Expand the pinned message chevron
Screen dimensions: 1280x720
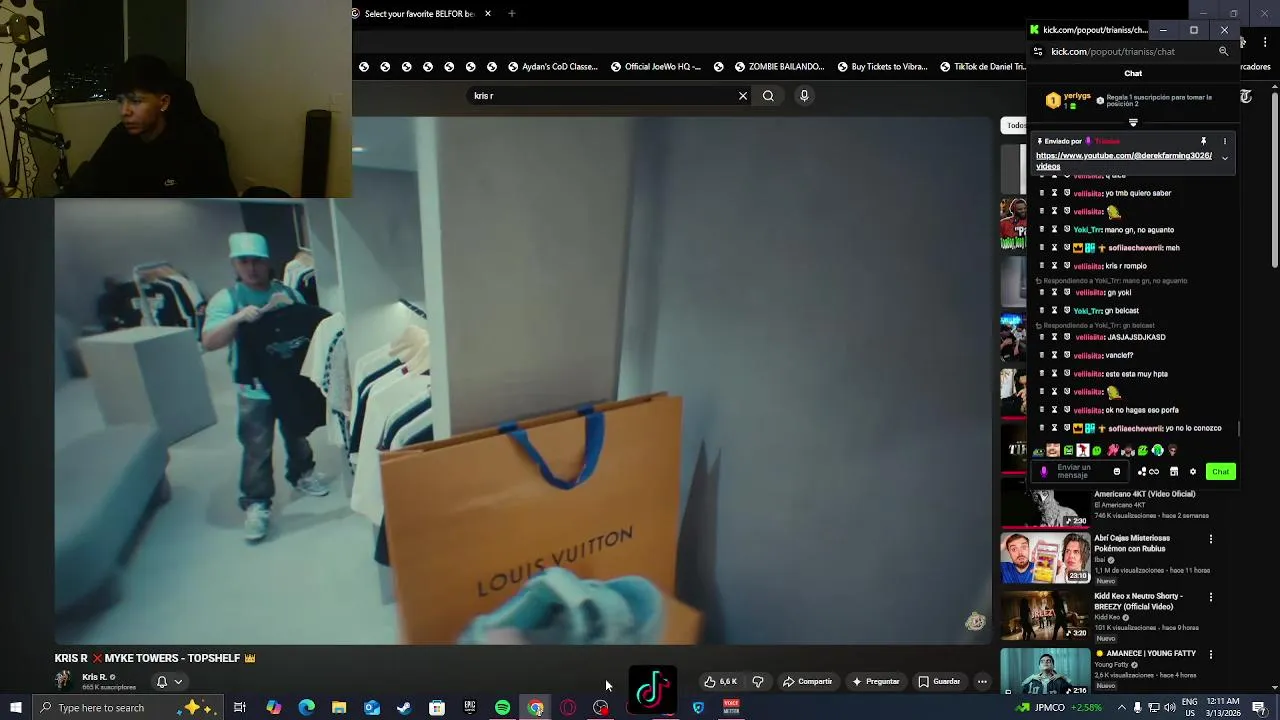(1224, 159)
